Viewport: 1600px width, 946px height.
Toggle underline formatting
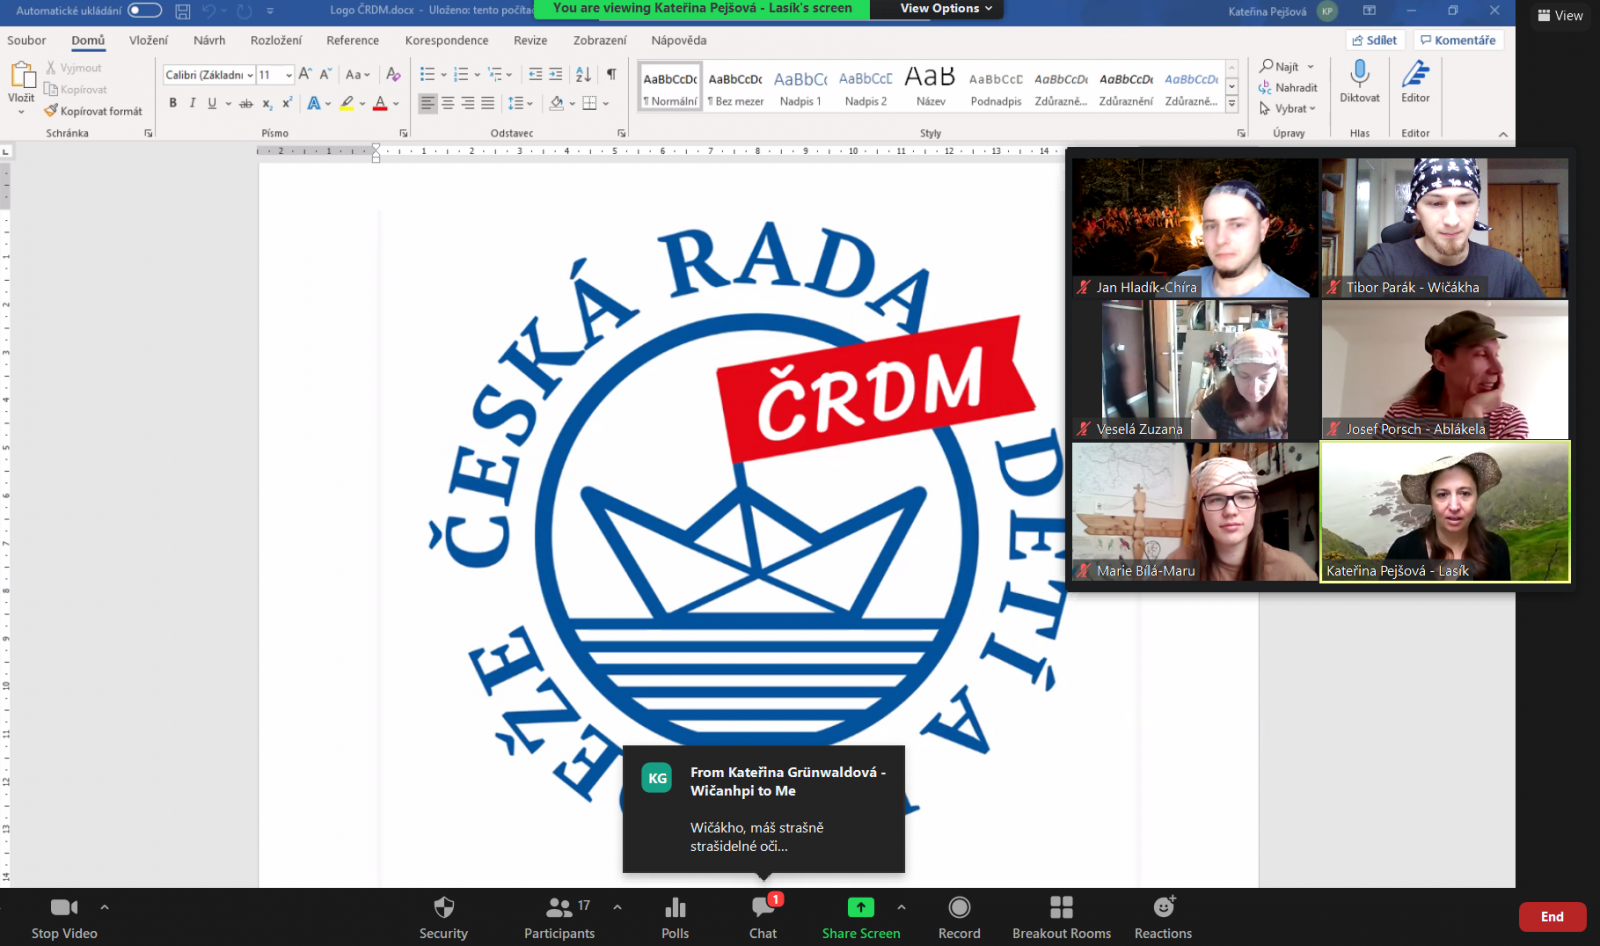[x=212, y=103]
